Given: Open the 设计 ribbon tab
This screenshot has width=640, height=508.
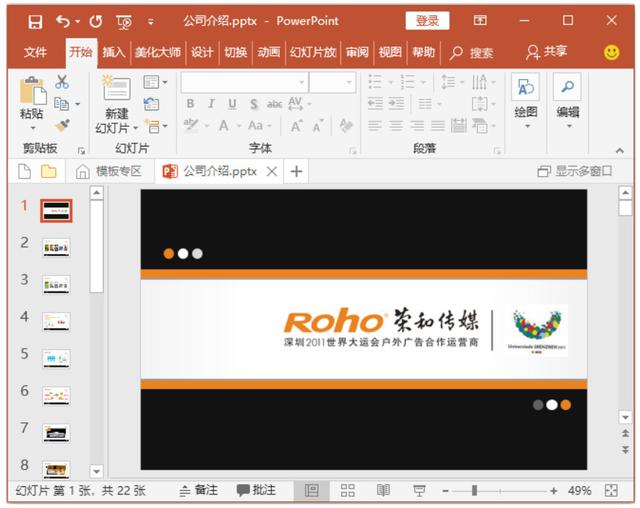Looking at the screenshot, I should click(202, 52).
